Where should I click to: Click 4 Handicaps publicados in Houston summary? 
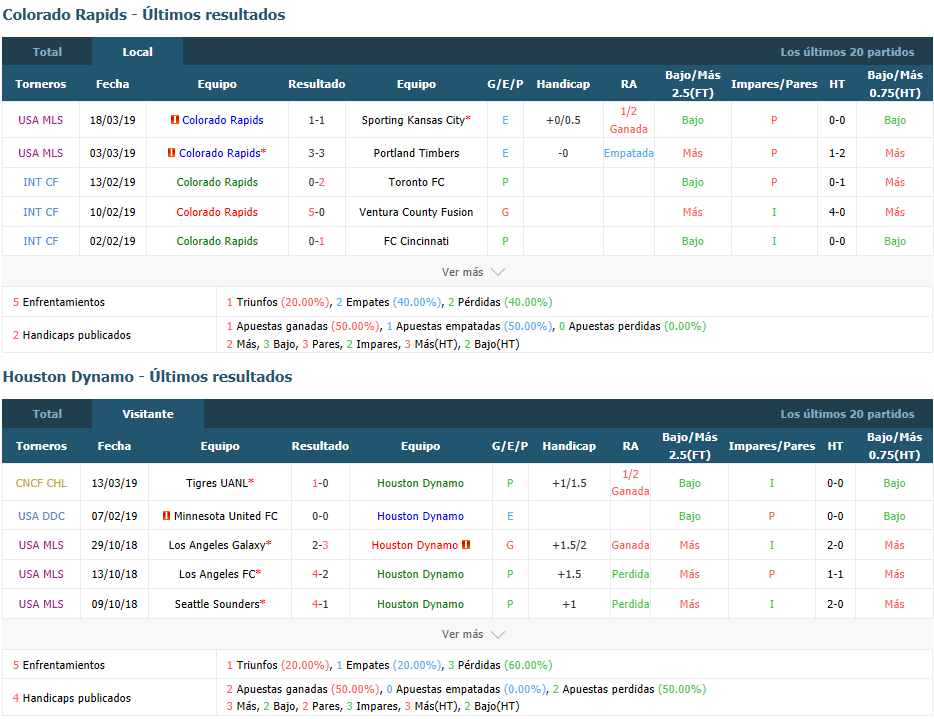[71, 698]
